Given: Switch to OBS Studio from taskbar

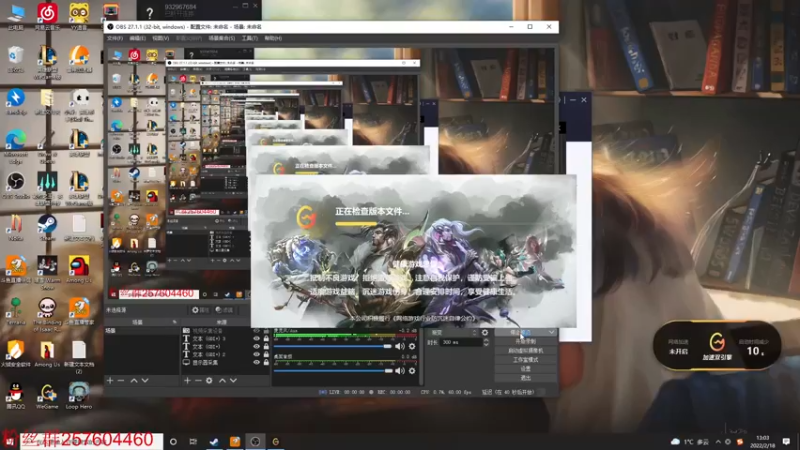Looking at the screenshot, I should coord(255,442).
